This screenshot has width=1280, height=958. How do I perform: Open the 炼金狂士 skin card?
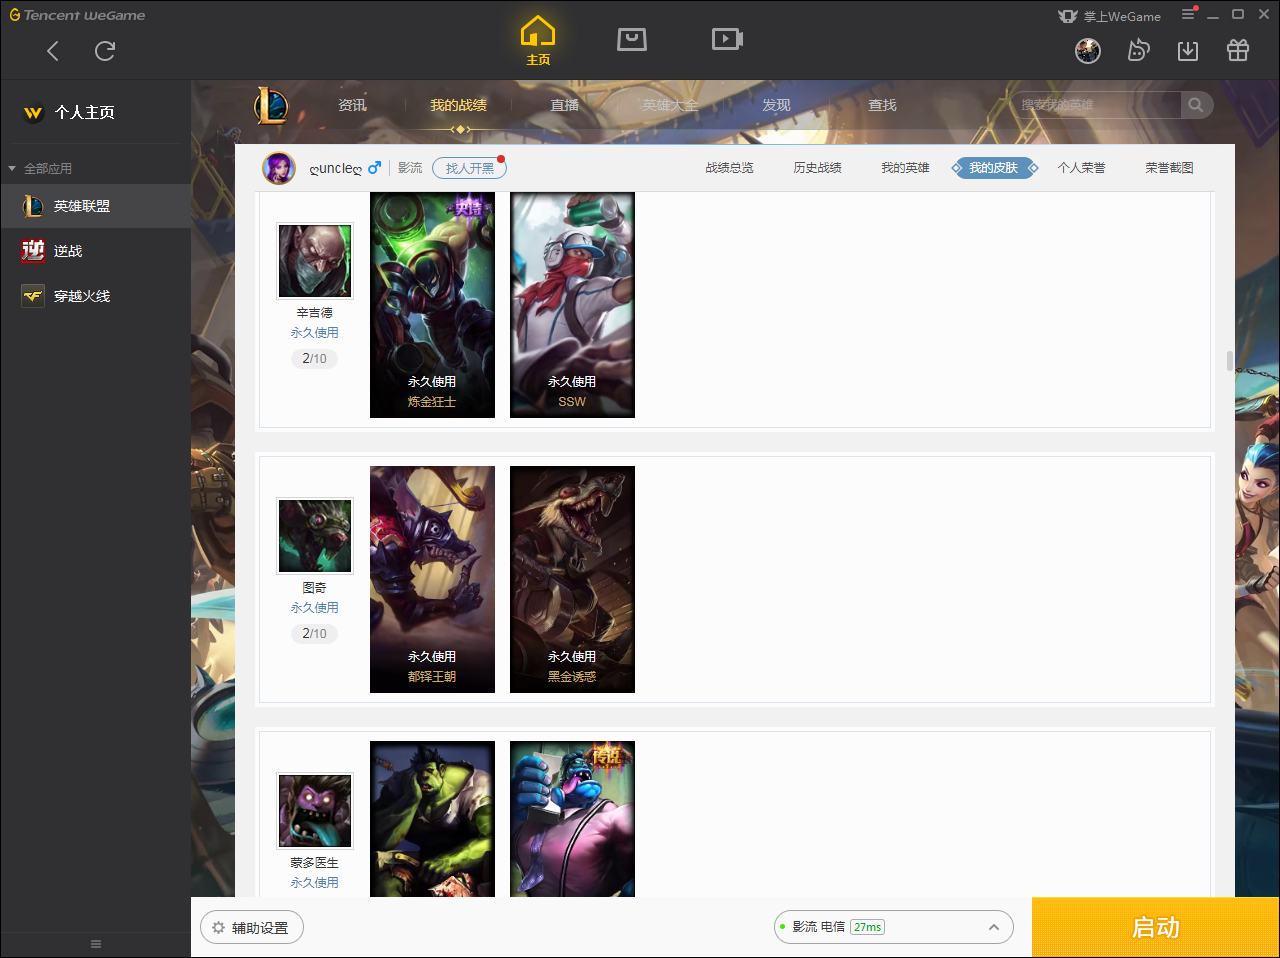point(432,305)
